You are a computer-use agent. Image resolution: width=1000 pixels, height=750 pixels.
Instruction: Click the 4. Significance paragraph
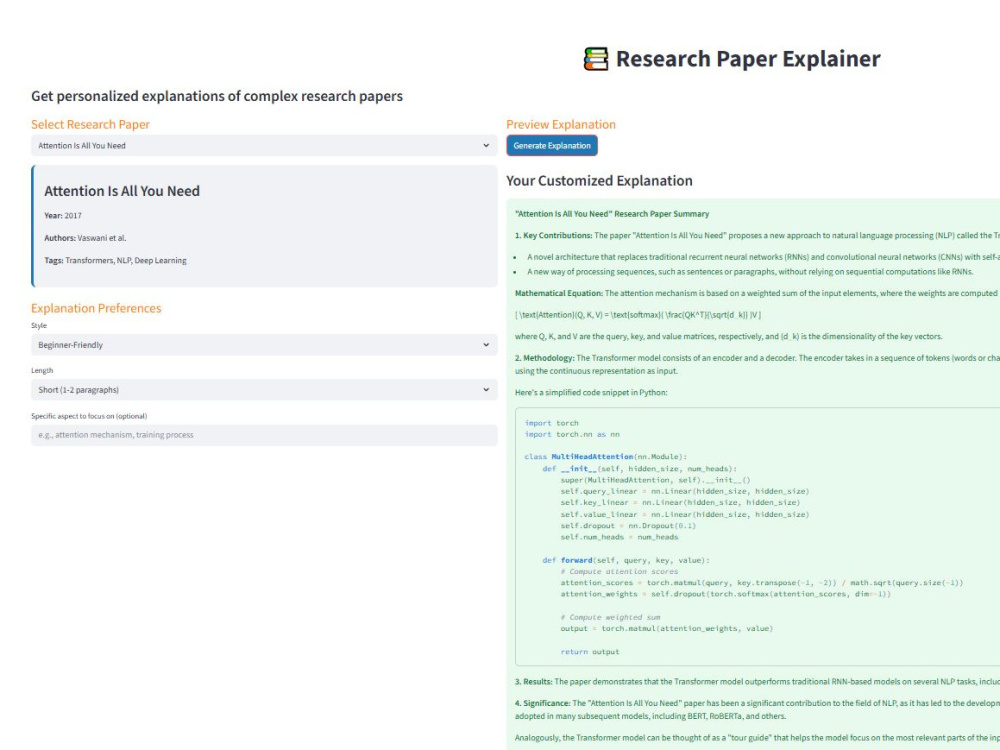757,709
